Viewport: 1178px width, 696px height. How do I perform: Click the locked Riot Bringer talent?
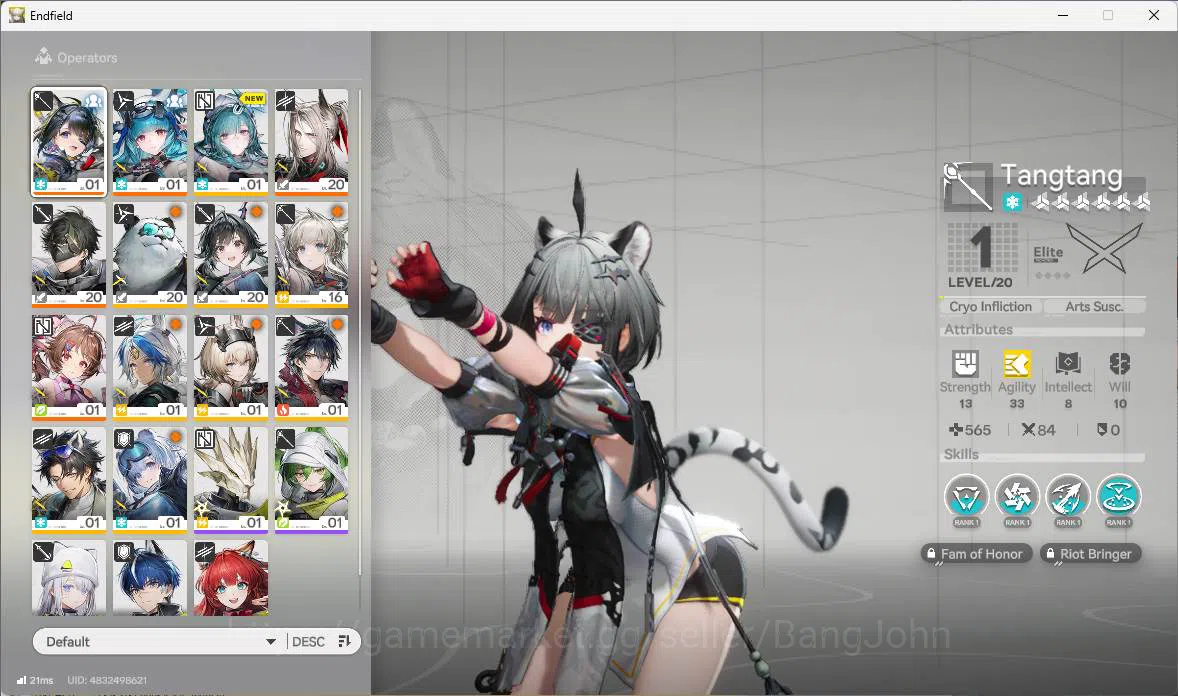click(x=1091, y=554)
